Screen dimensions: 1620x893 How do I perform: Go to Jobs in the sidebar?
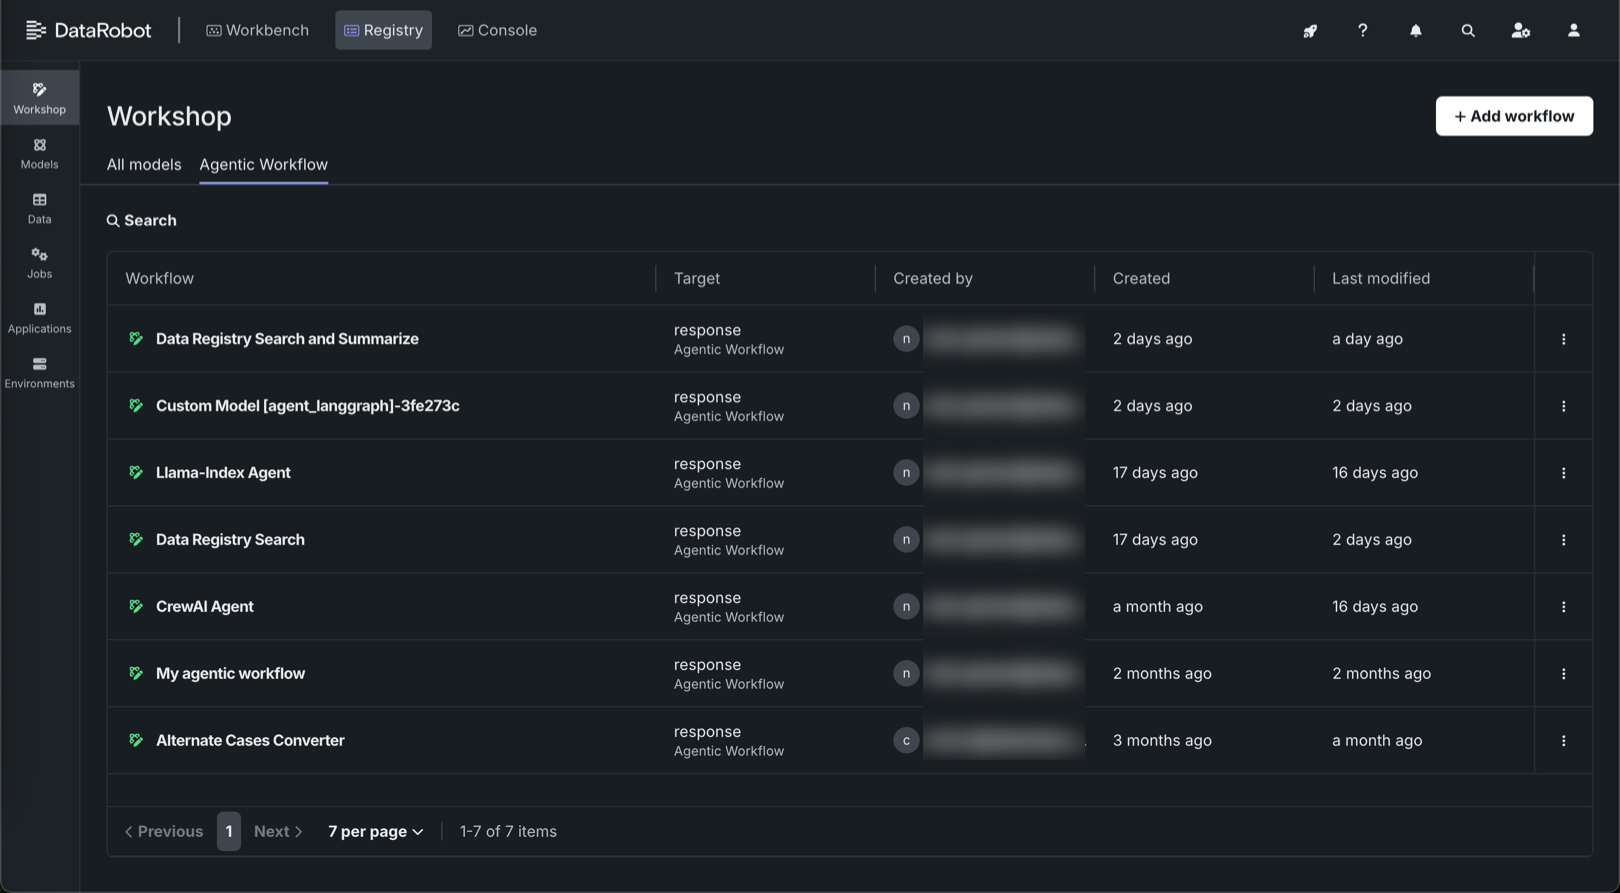tap(39, 263)
